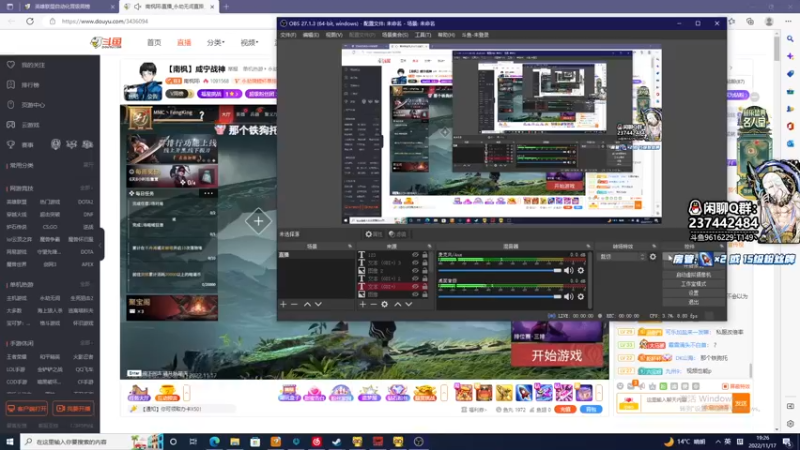The image size is (800, 450).
Task: Click the heart icon in Douyu sidebar
Action: (x=11, y=65)
